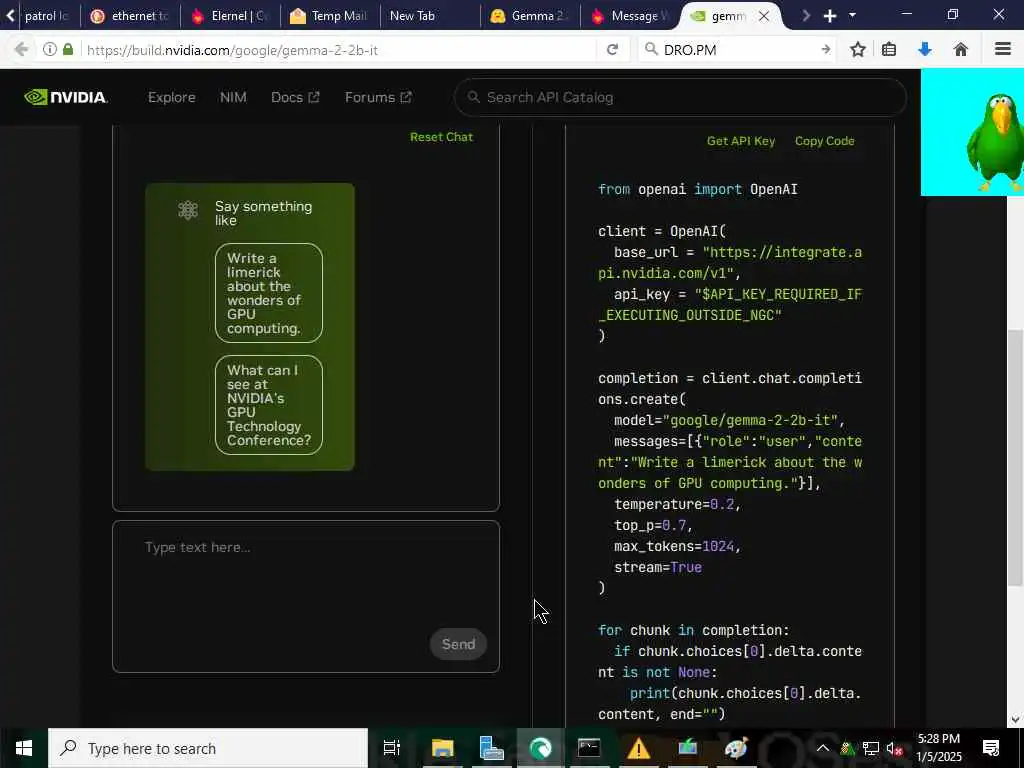This screenshot has height=768, width=1024.
Task: Switch to the Elernel tab
Action: (230, 16)
